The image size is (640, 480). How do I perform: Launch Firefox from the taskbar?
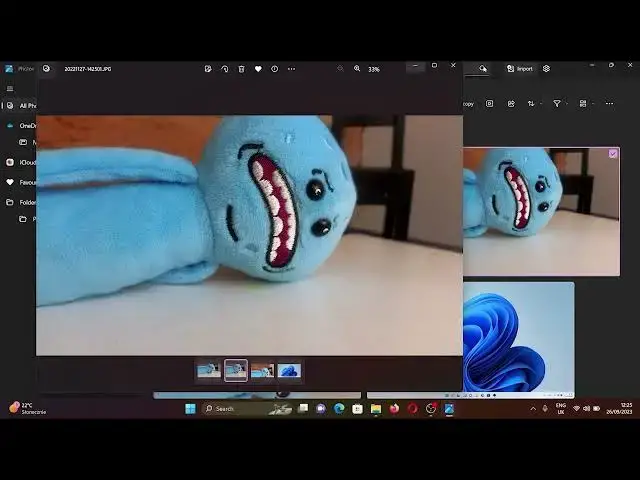[x=394, y=408]
